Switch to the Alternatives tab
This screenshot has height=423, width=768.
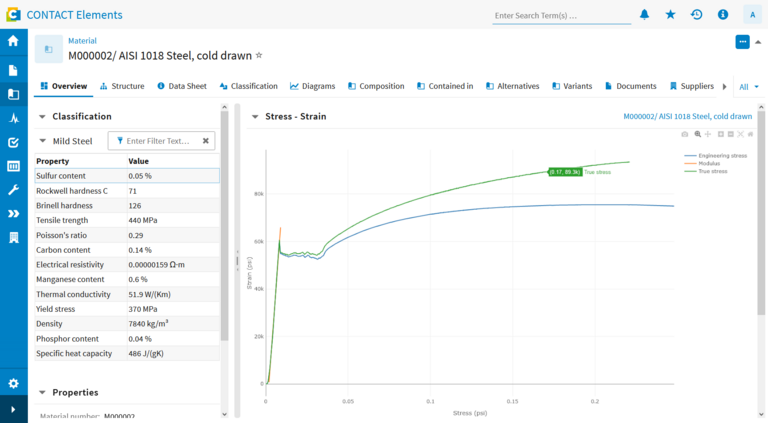coord(512,86)
